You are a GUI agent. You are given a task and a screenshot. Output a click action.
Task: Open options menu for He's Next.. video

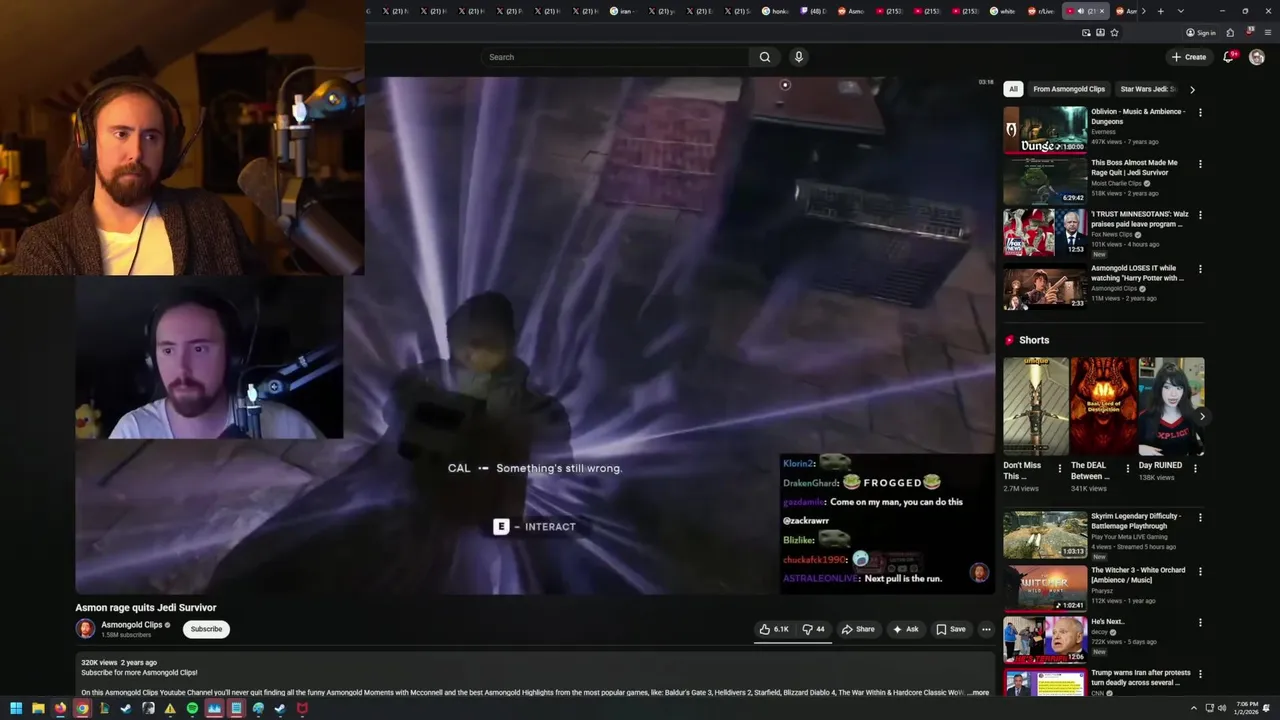tap(1200, 623)
